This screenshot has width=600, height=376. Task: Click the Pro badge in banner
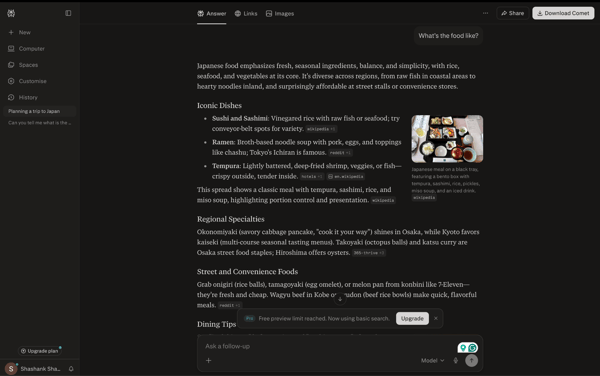249,319
